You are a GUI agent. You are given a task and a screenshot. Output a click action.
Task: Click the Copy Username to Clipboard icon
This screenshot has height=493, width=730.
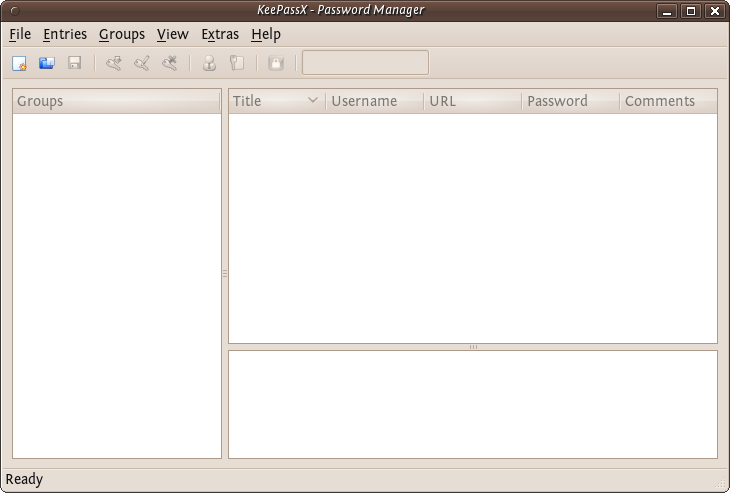(209, 63)
